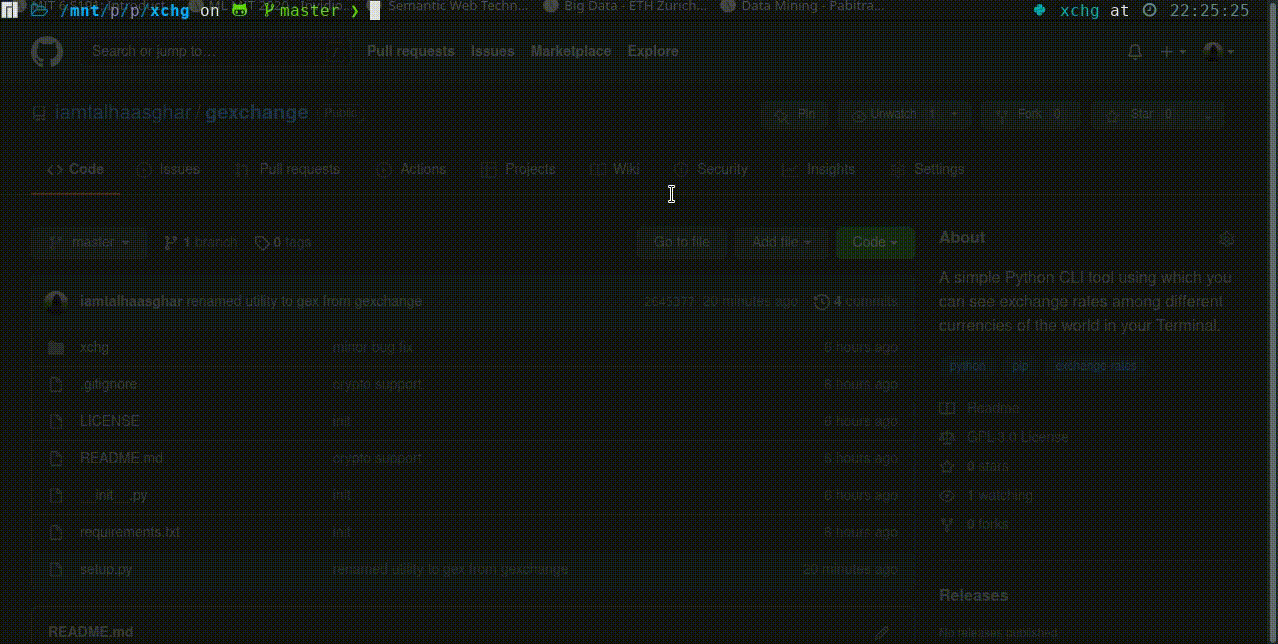Click the file icon for __init__.py

(56, 496)
